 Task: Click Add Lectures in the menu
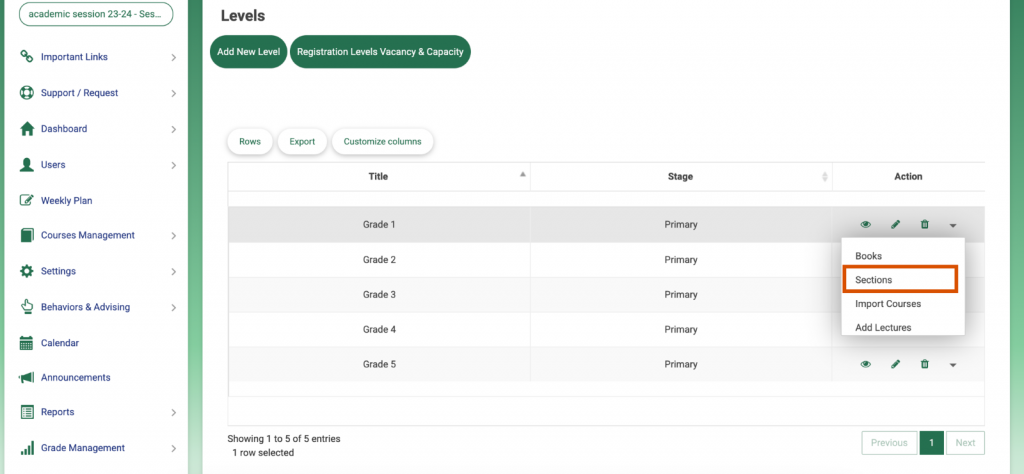(883, 328)
